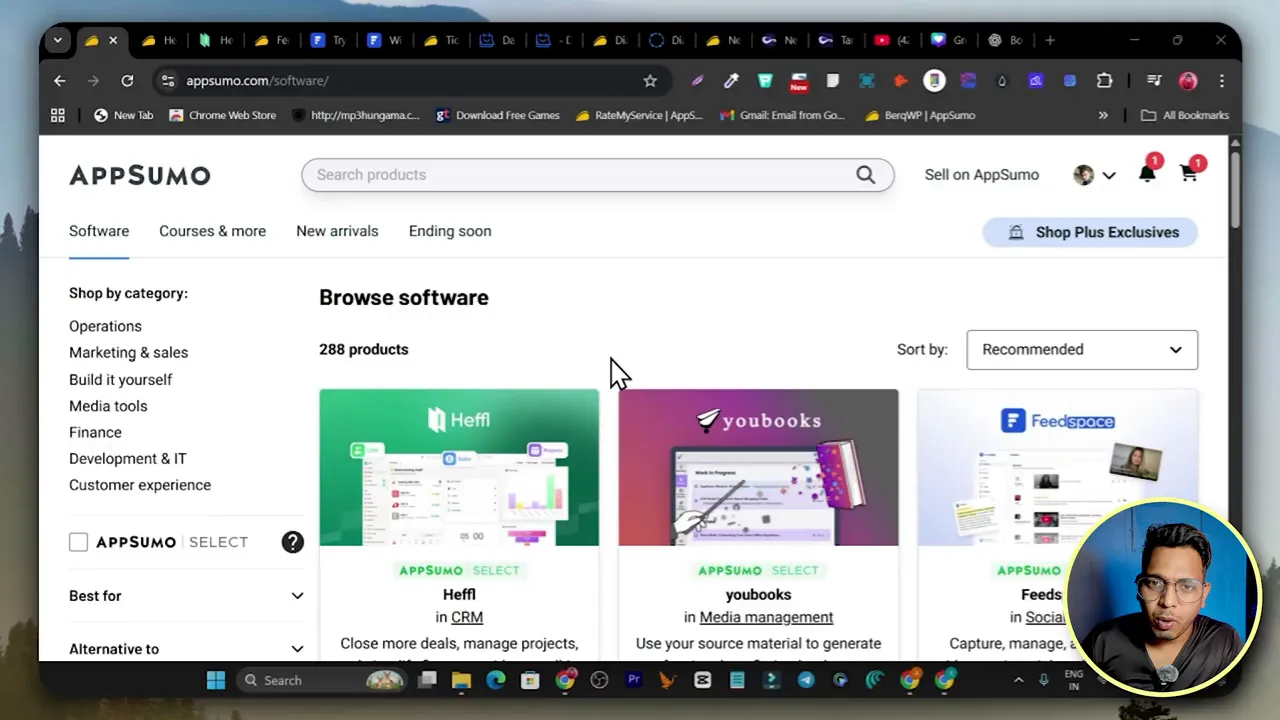Click the Shop Plus Exclusives button

click(x=1090, y=232)
